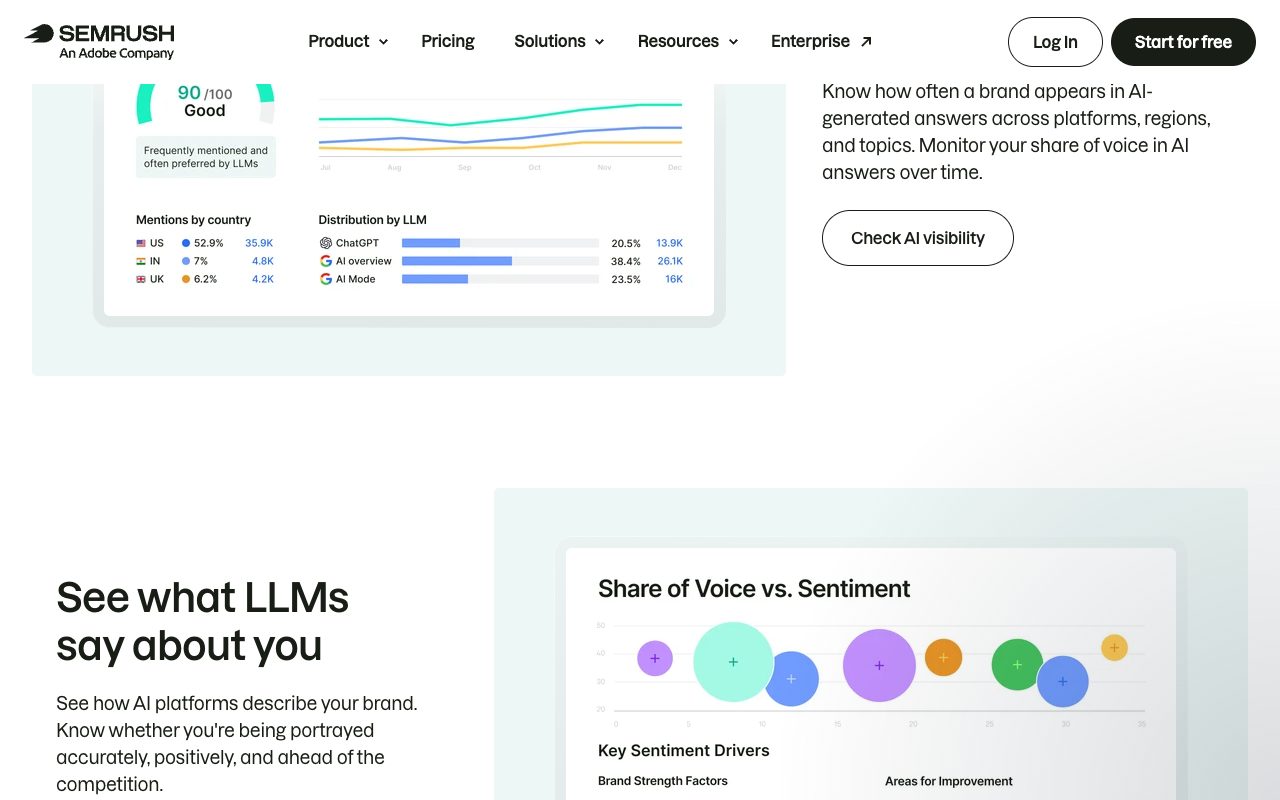1280x800 pixels.
Task: Select the small yellow bubble at chart right
Action: coord(1114,648)
